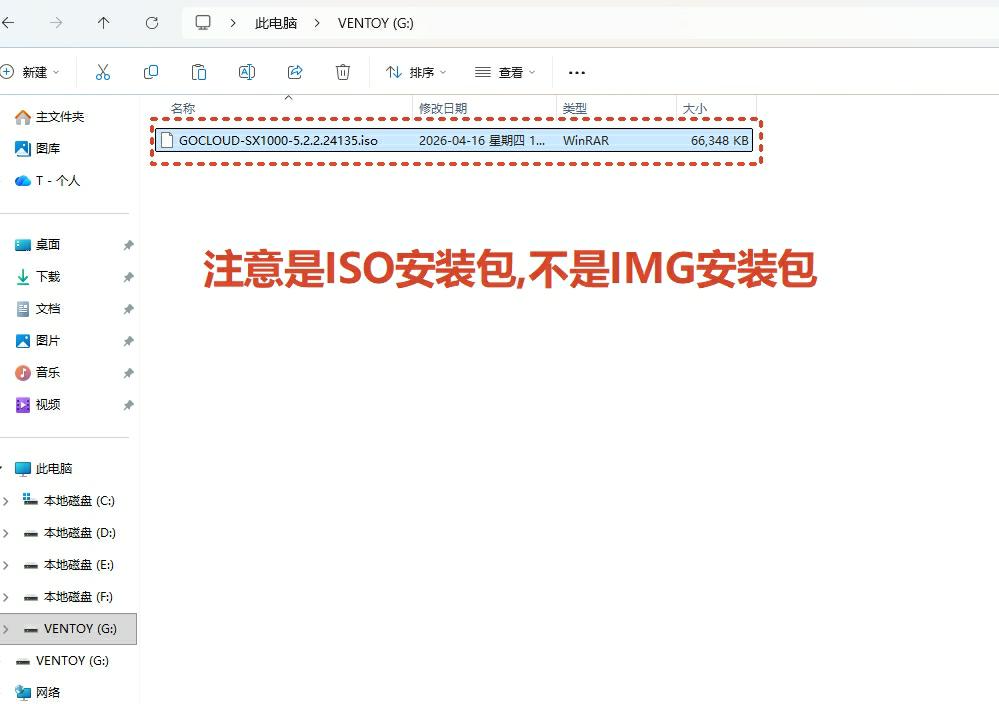Select the GOCLOUD-SX1000-5.2.2.24135.iso file
999x704 pixels.
coord(278,141)
